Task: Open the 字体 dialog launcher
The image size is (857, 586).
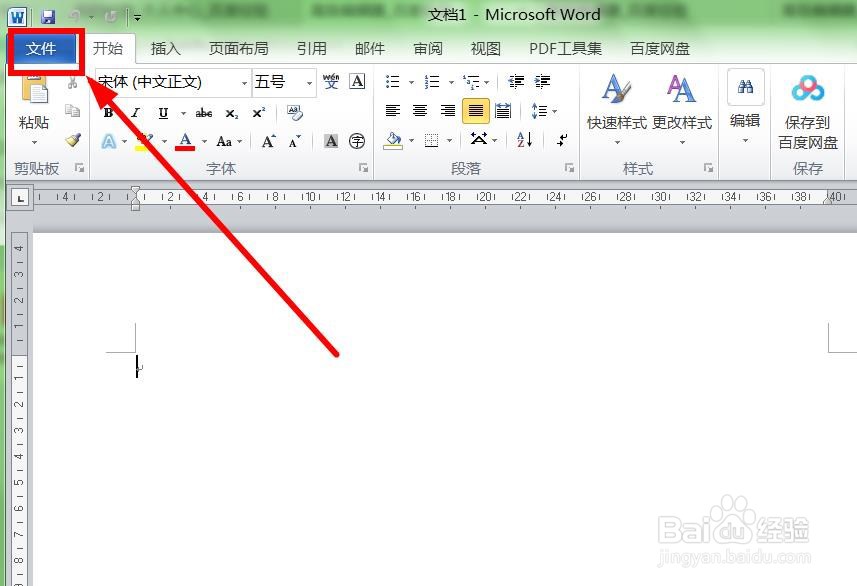Action: 363,168
